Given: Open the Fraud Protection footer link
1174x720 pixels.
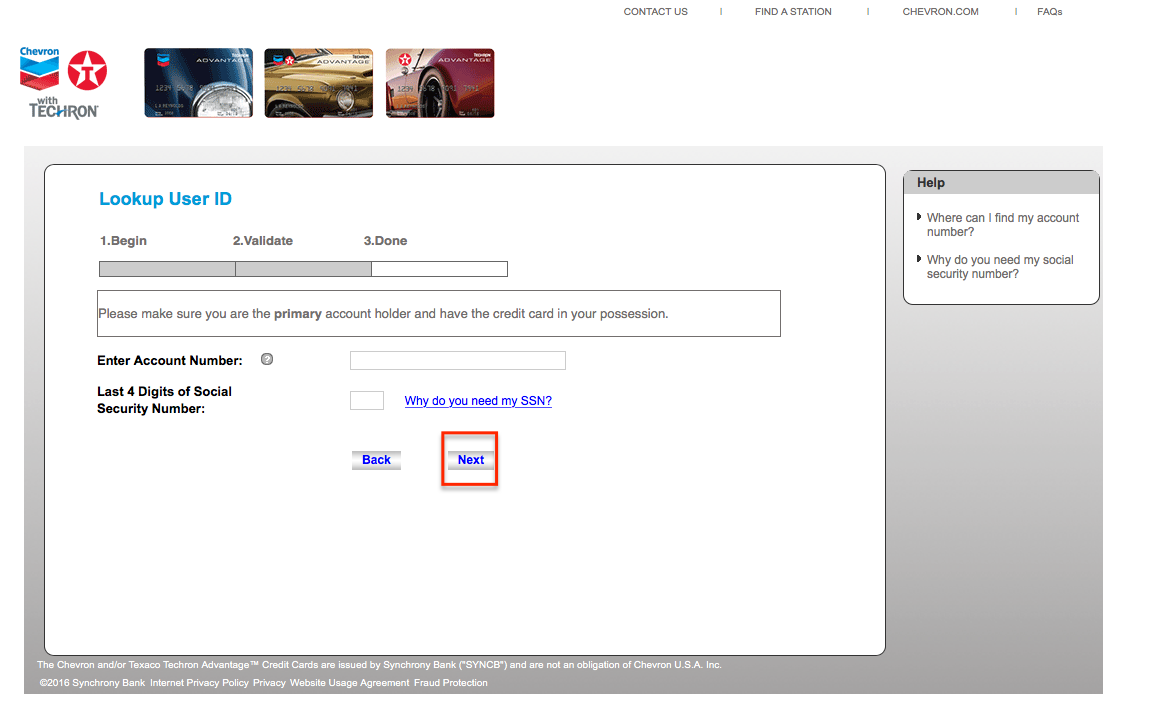Looking at the screenshot, I should click(451, 683).
